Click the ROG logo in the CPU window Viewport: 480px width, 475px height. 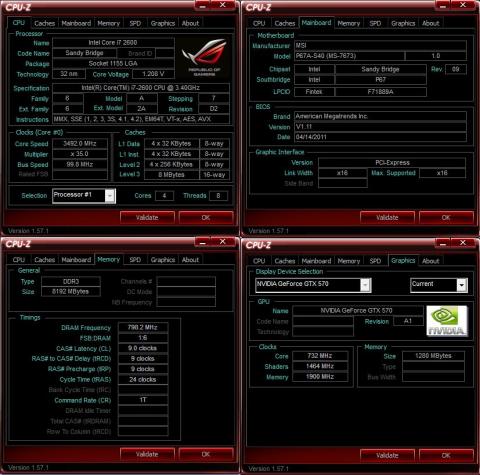(x=204, y=57)
